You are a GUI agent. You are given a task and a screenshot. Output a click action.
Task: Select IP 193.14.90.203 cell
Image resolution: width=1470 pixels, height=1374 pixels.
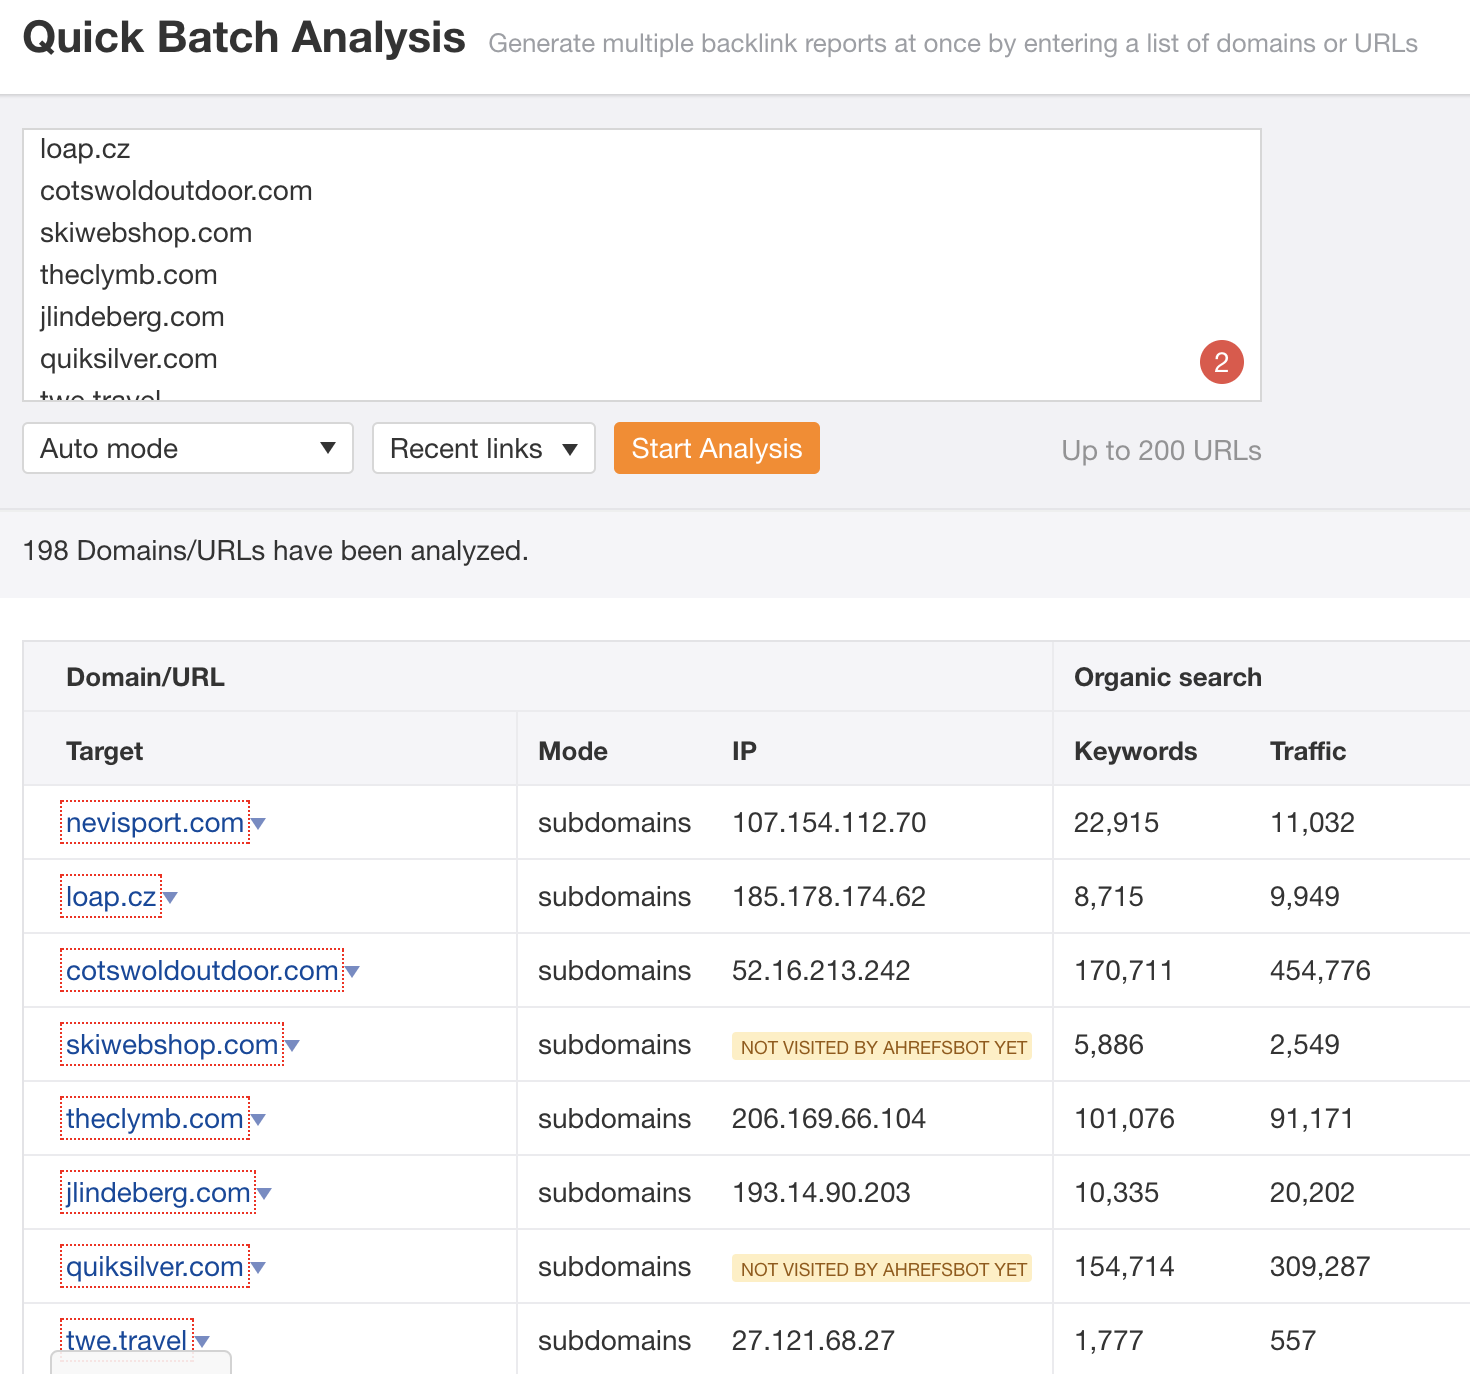(x=821, y=1192)
